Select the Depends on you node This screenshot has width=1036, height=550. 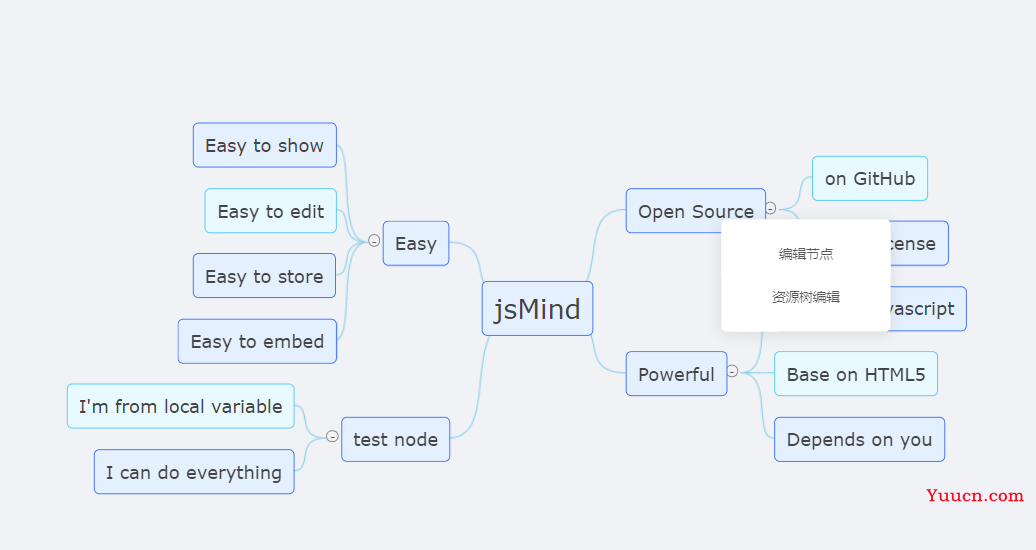click(x=859, y=439)
